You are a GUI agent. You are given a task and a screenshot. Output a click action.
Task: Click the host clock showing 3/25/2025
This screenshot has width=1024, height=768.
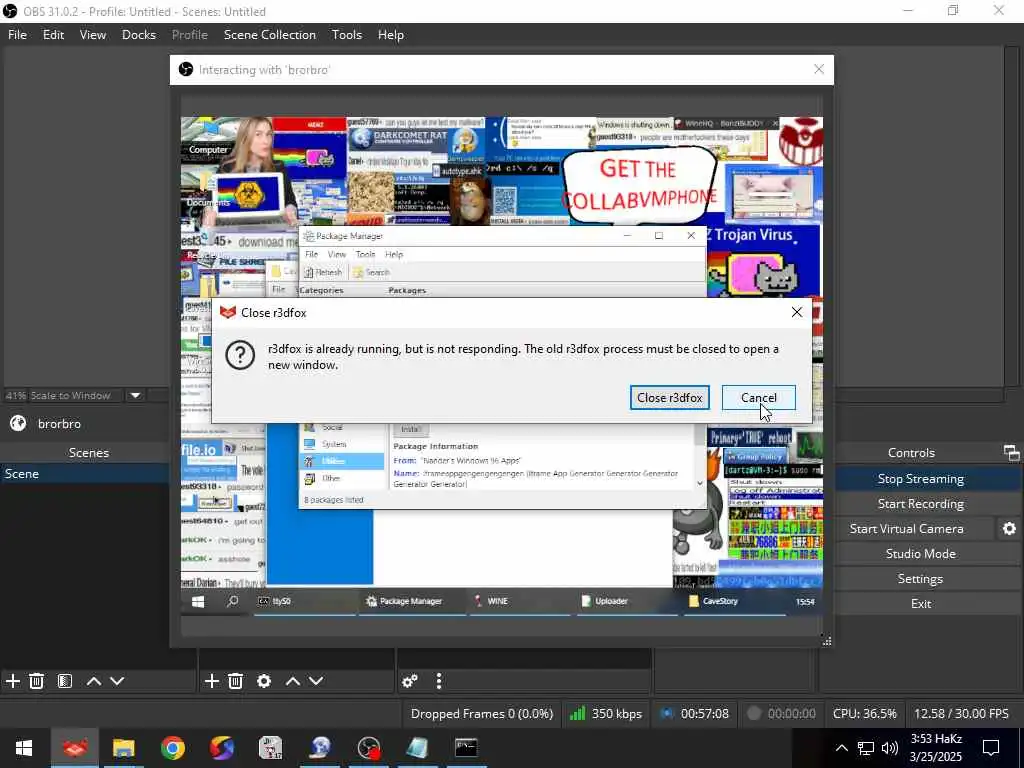[936, 748]
